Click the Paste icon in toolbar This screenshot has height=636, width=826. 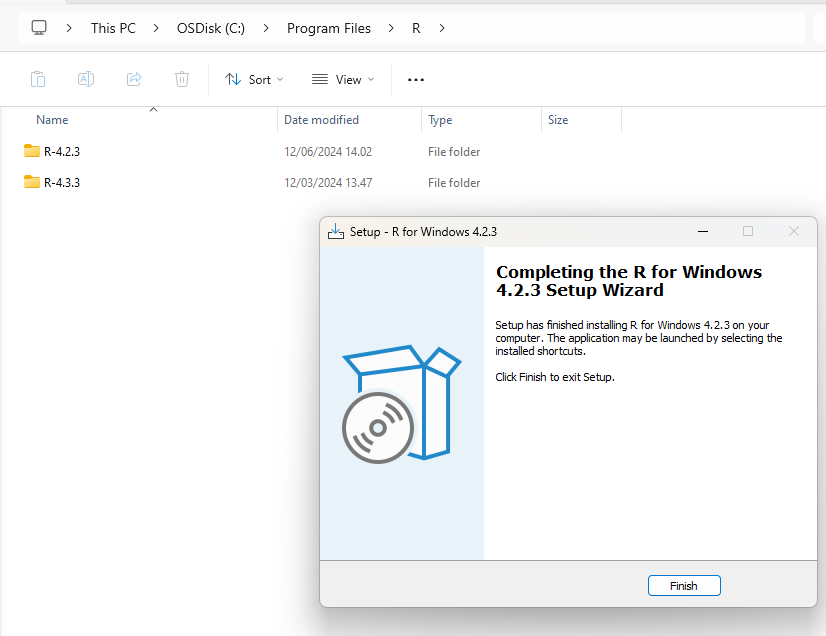[x=38, y=79]
